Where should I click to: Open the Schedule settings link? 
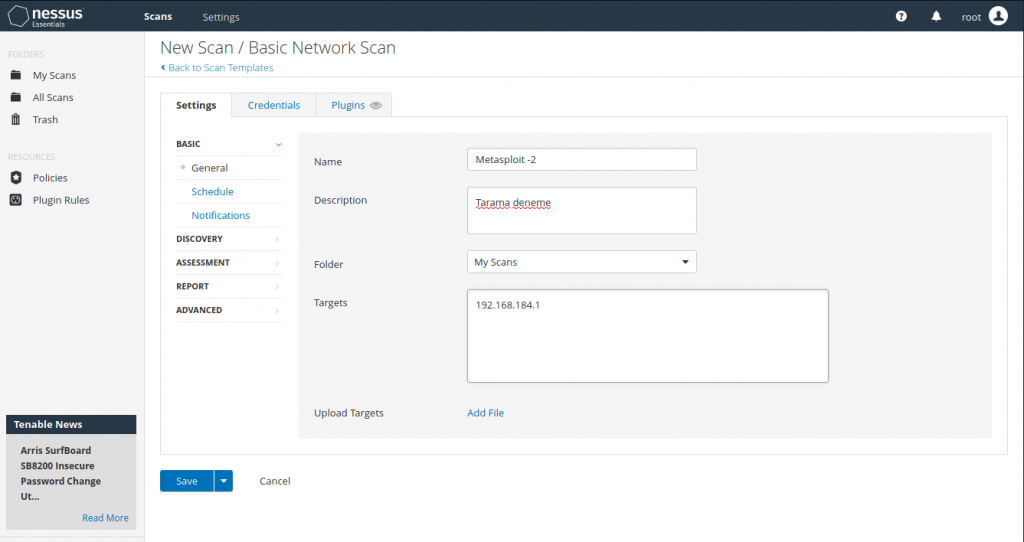[x=212, y=191]
